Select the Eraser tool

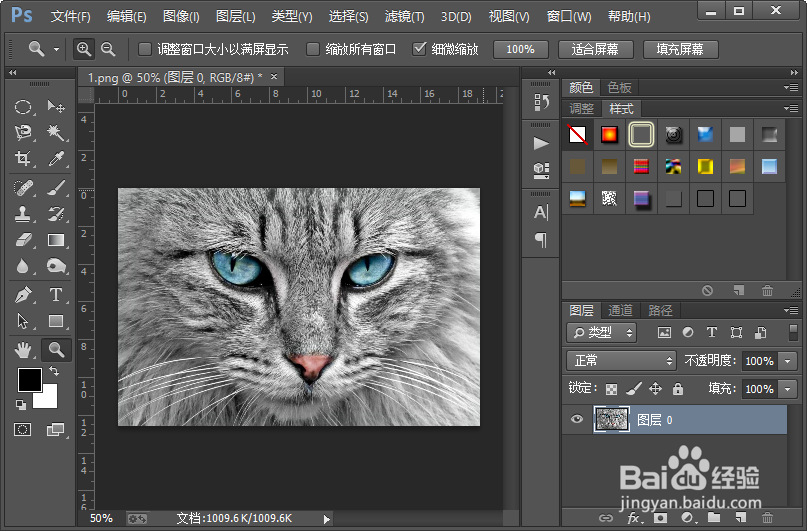(x=23, y=240)
